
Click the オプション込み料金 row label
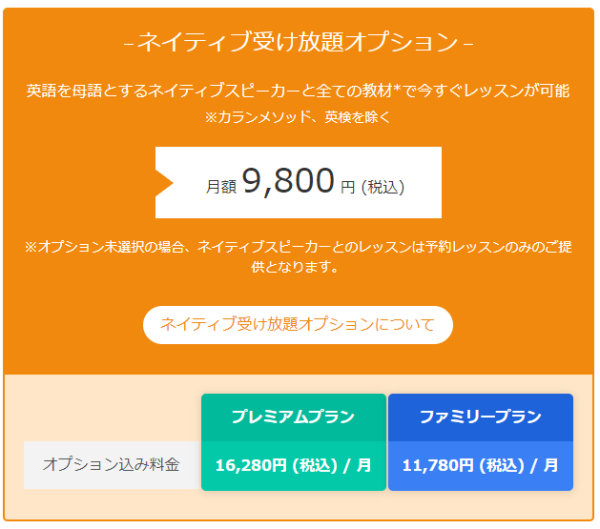pos(112,465)
